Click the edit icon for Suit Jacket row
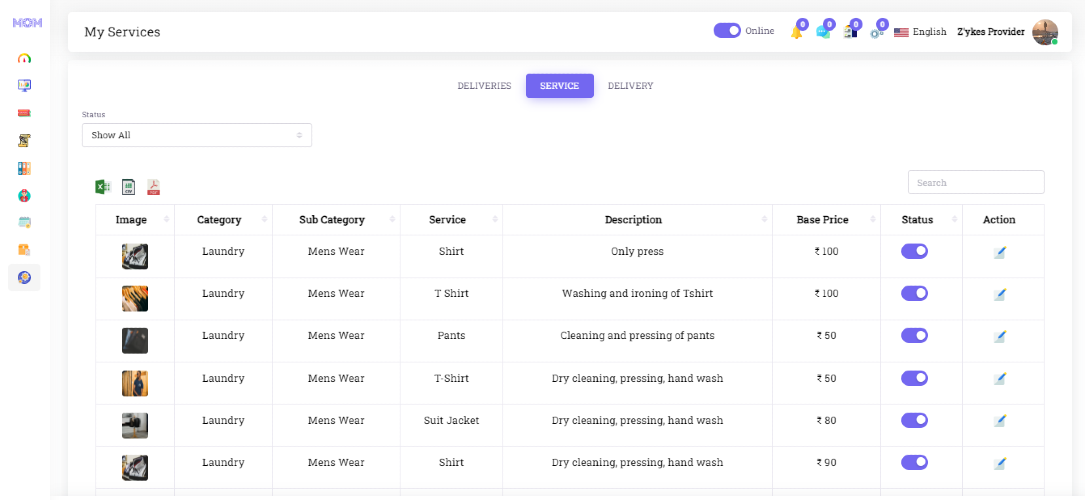 999,420
